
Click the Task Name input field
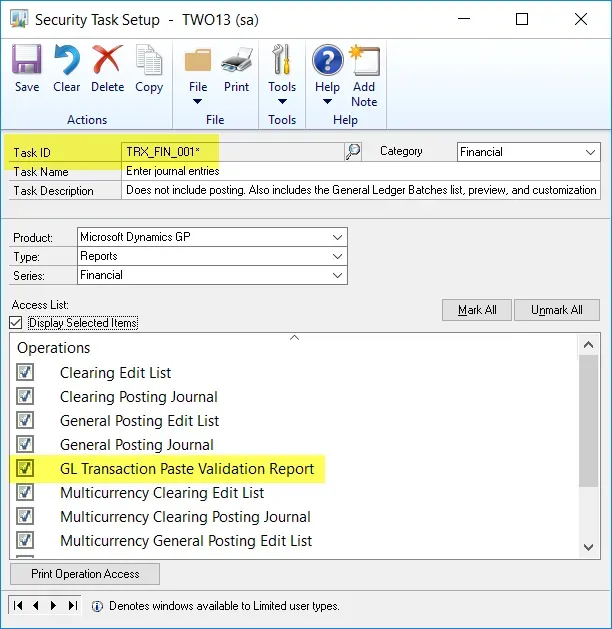point(360,172)
